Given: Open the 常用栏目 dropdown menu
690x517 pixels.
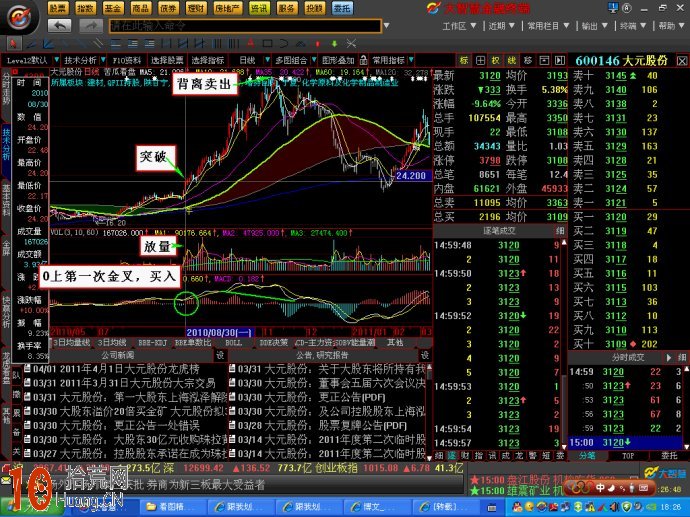Looking at the screenshot, I should pos(548,26).
